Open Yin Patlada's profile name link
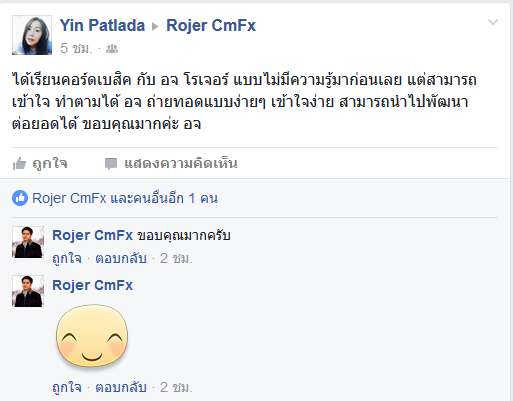This screenshot has height=401, width=513. click(102, 25)
